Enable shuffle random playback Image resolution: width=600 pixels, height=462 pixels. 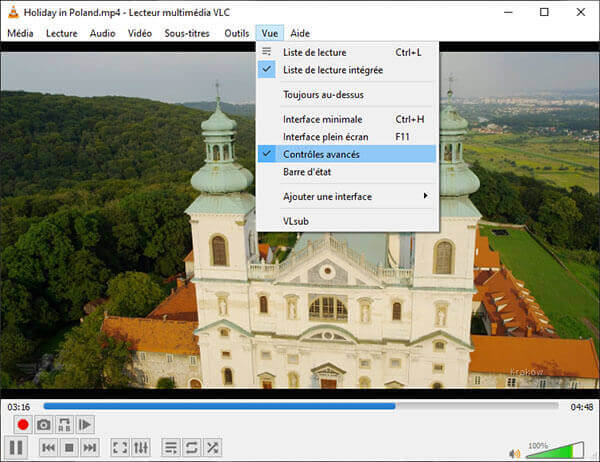click(x=213, y=448)
